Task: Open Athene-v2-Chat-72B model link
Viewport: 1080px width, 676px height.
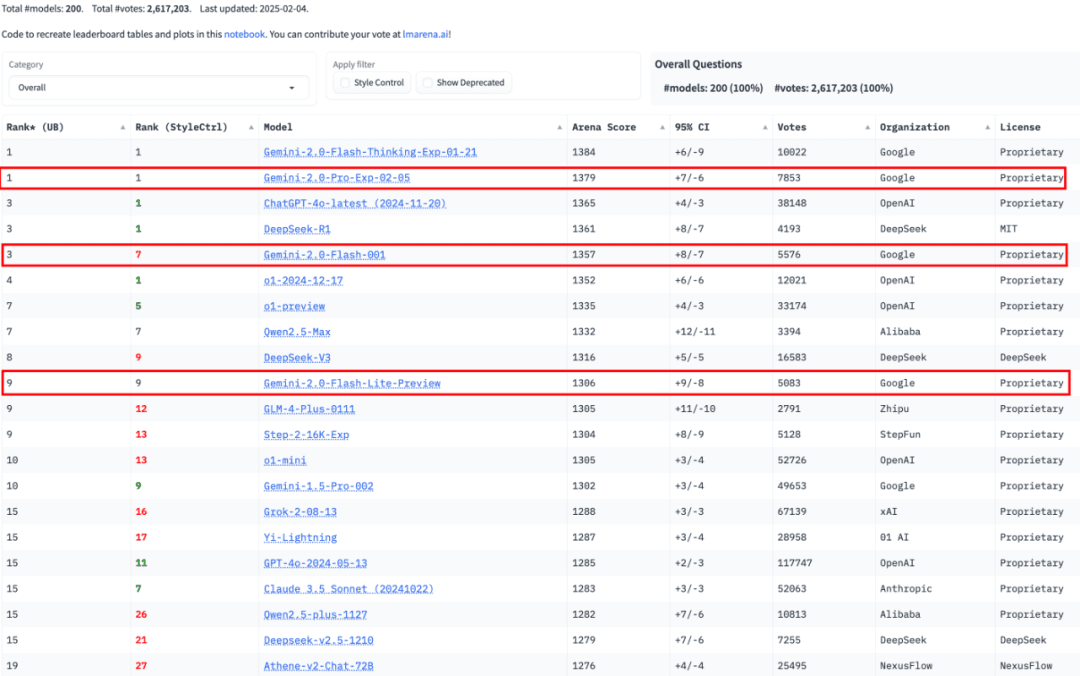Action: pyautogui.click(x=318, y=666)
